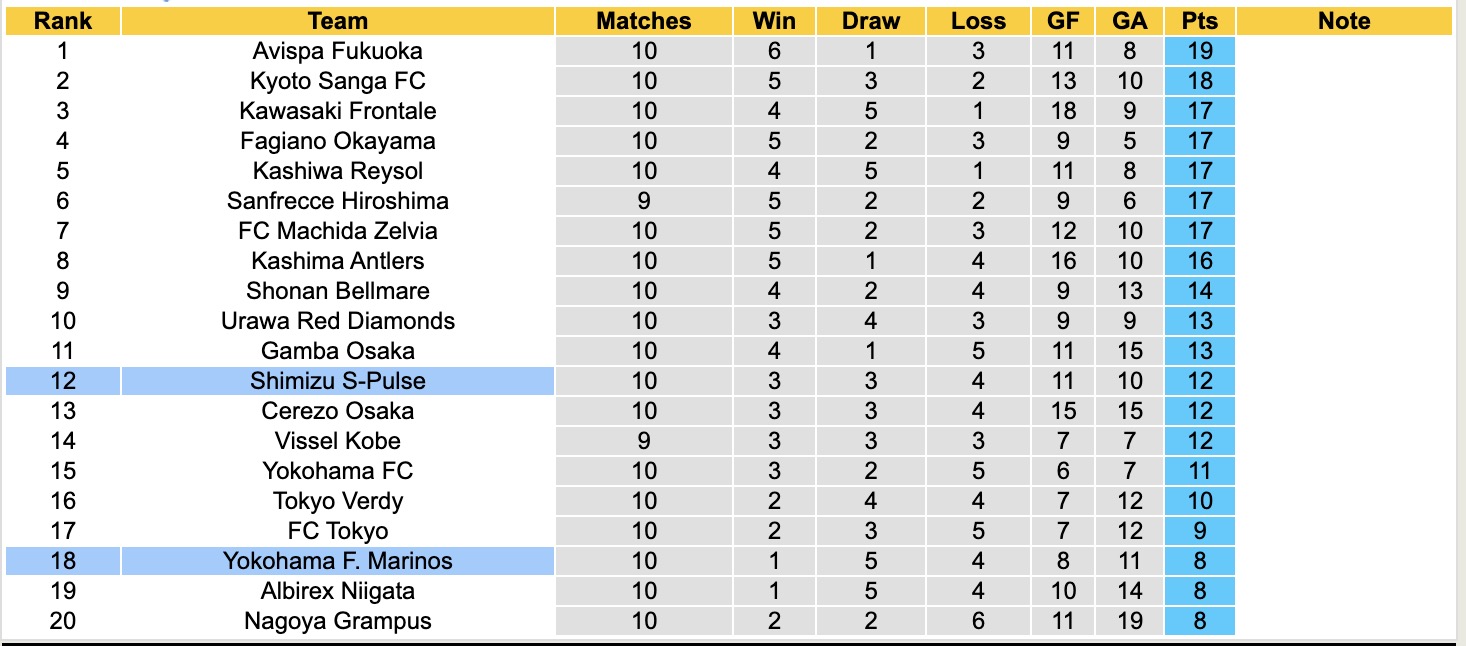
Task: Select the Avispa Fukuoka team name
Action: point(337,51)
